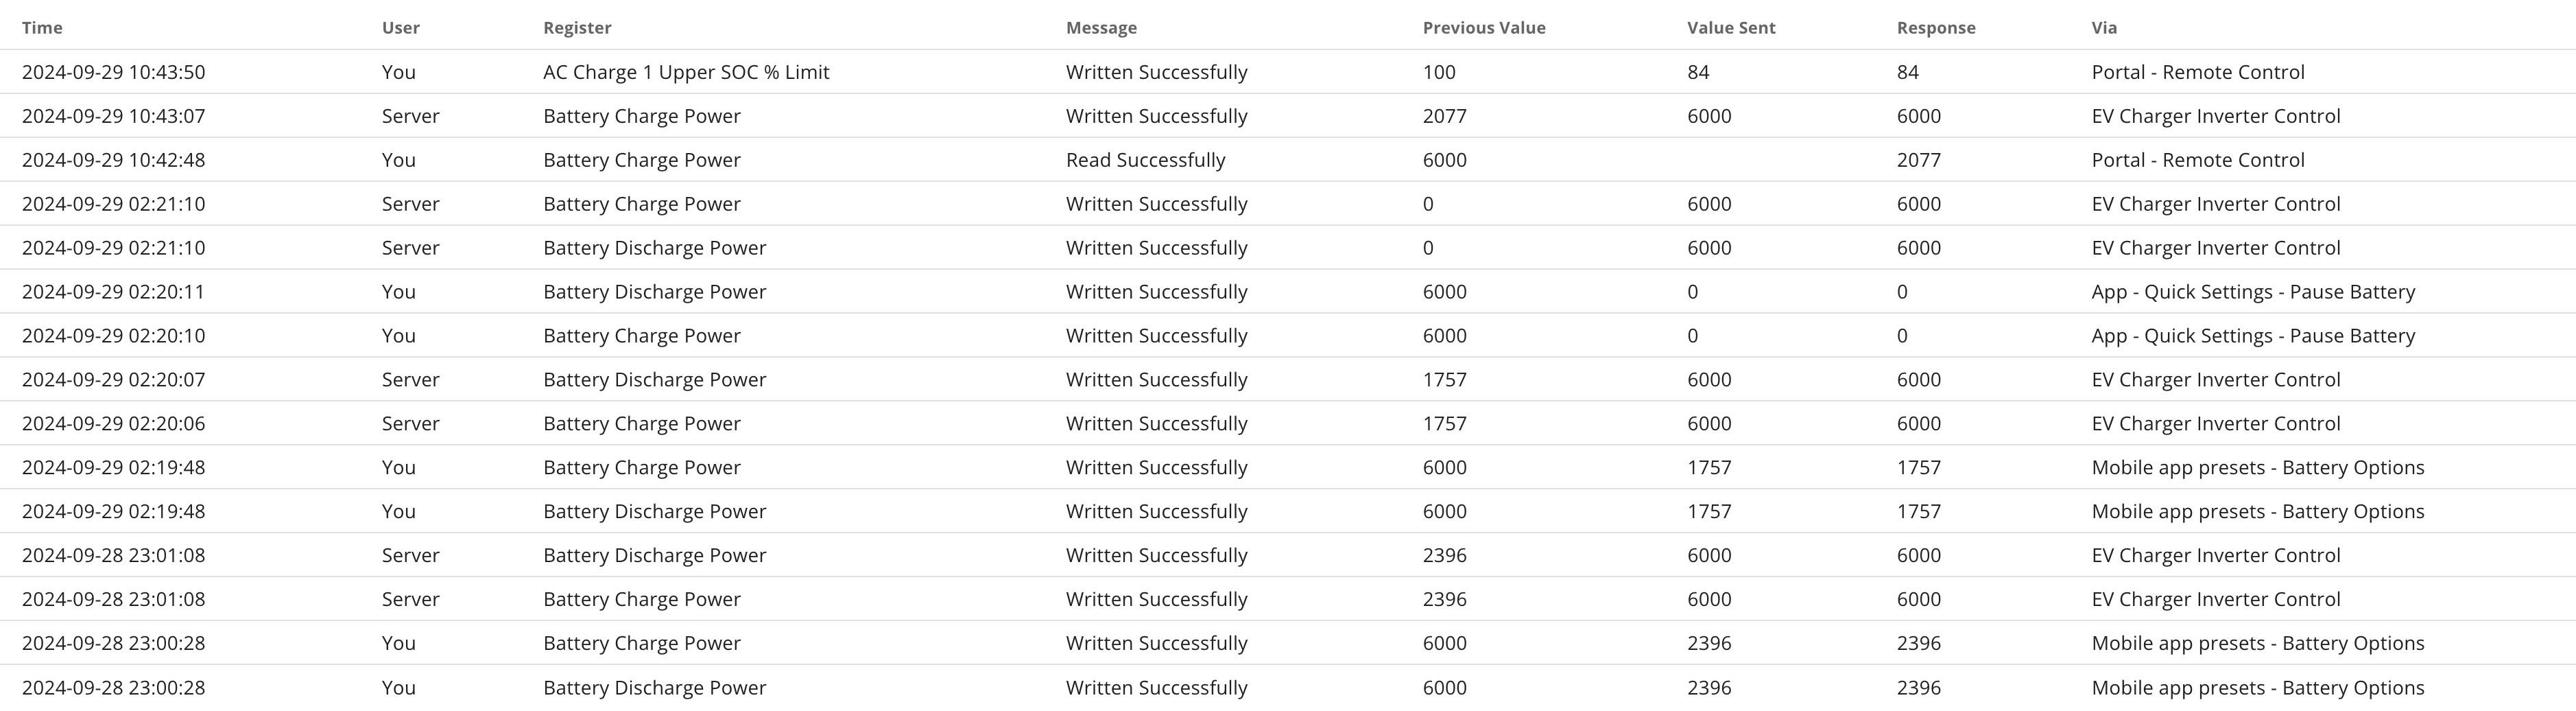Select the 2024-09-29 10:43:07 timestamp

click(113, 116)
